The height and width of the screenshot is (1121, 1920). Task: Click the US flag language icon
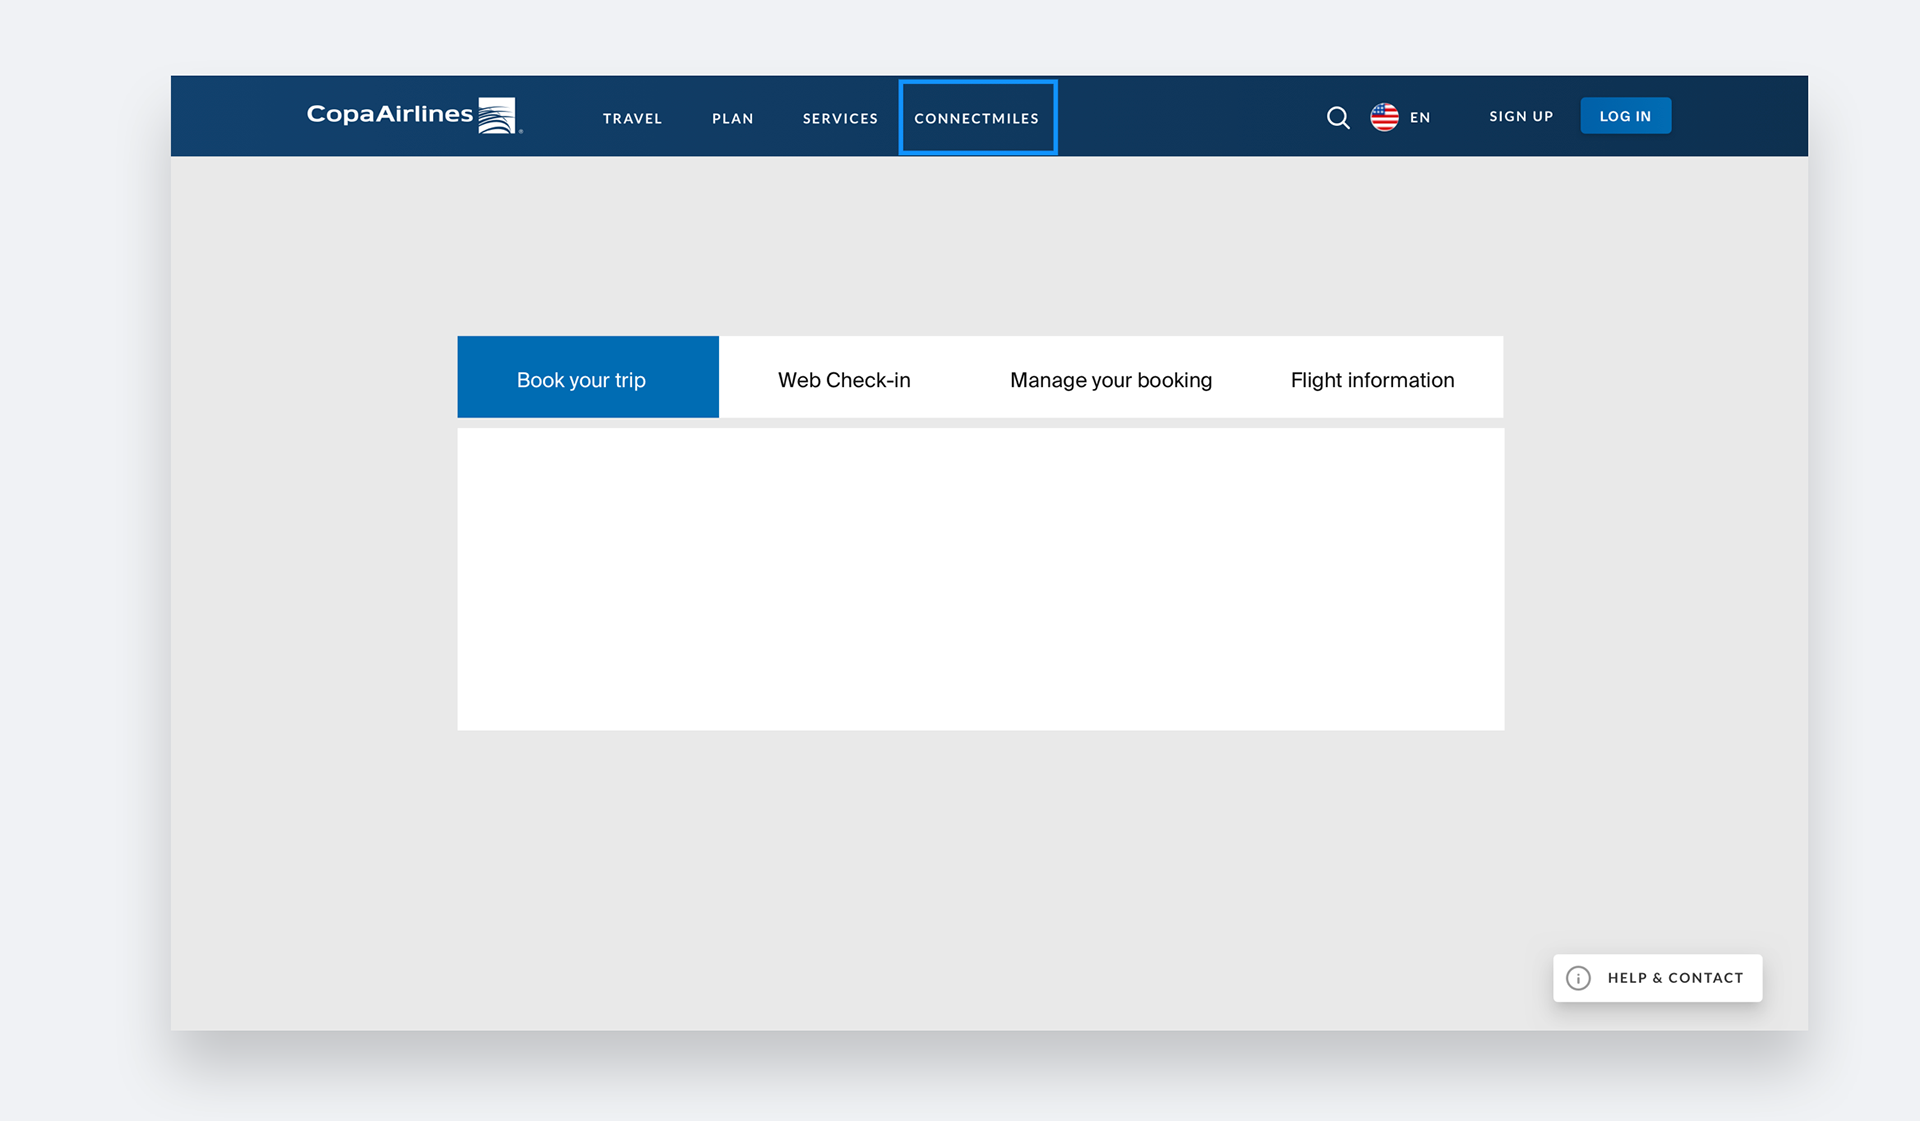coord(1384,117)
